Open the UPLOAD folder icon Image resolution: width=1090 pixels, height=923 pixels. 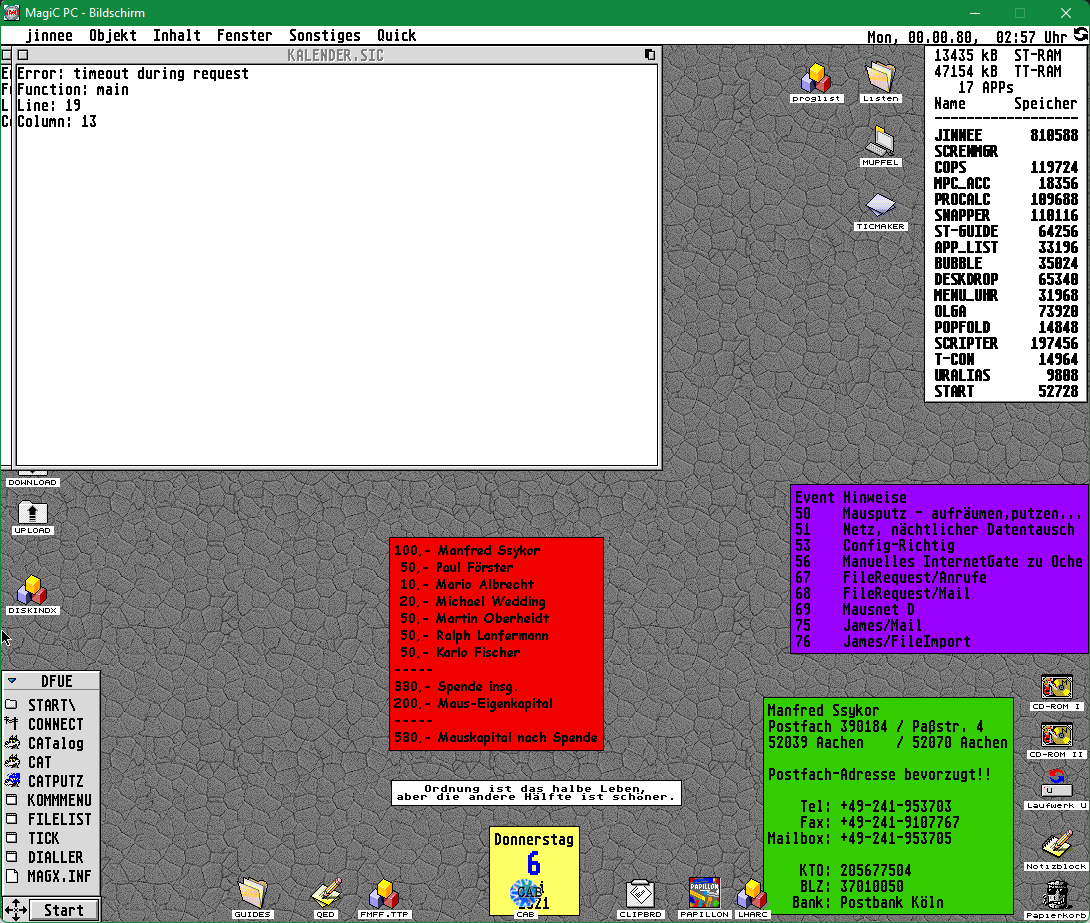[32, 515]
